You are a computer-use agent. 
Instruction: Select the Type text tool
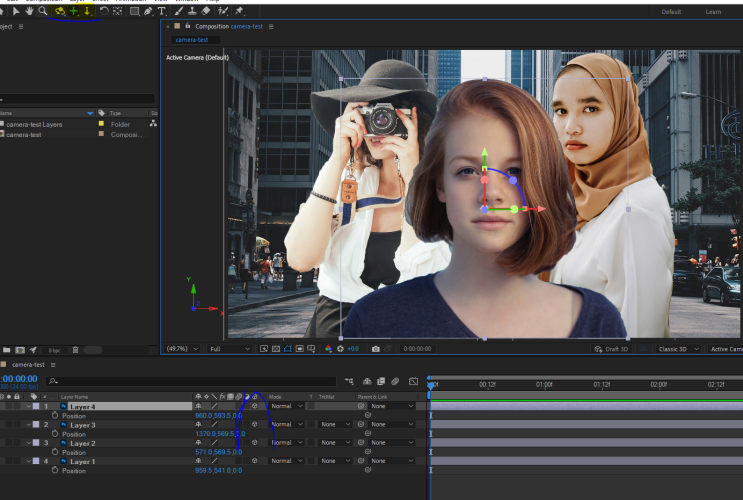coord(162,11)
